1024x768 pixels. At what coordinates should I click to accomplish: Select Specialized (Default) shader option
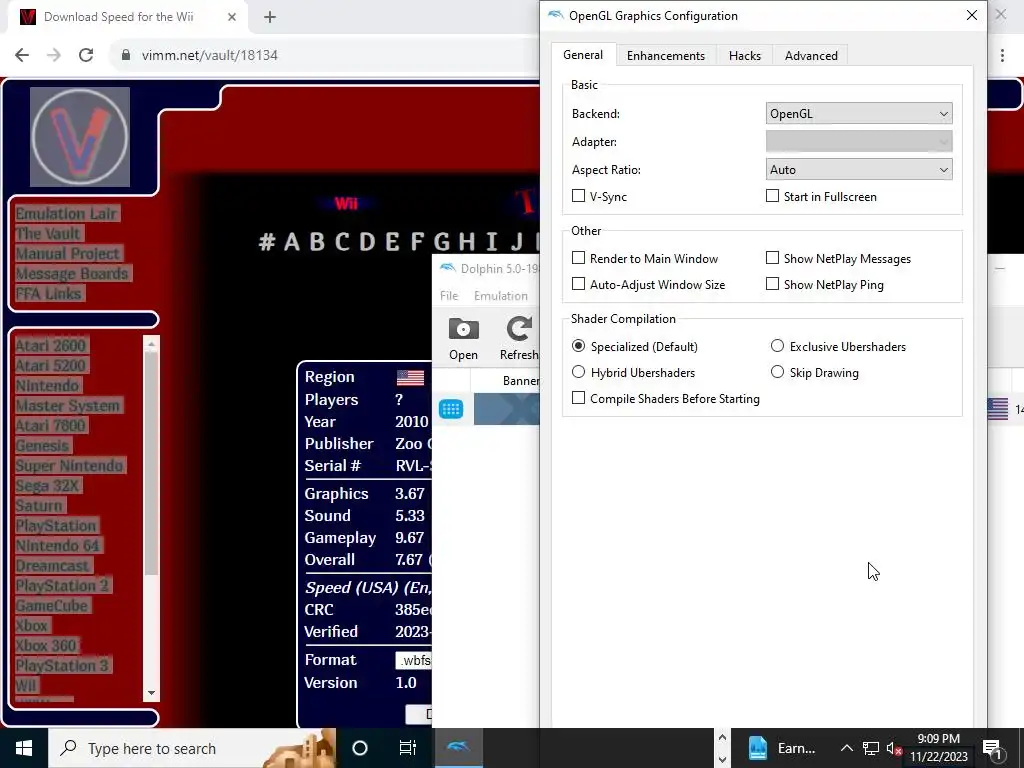(x=578, y=345)
